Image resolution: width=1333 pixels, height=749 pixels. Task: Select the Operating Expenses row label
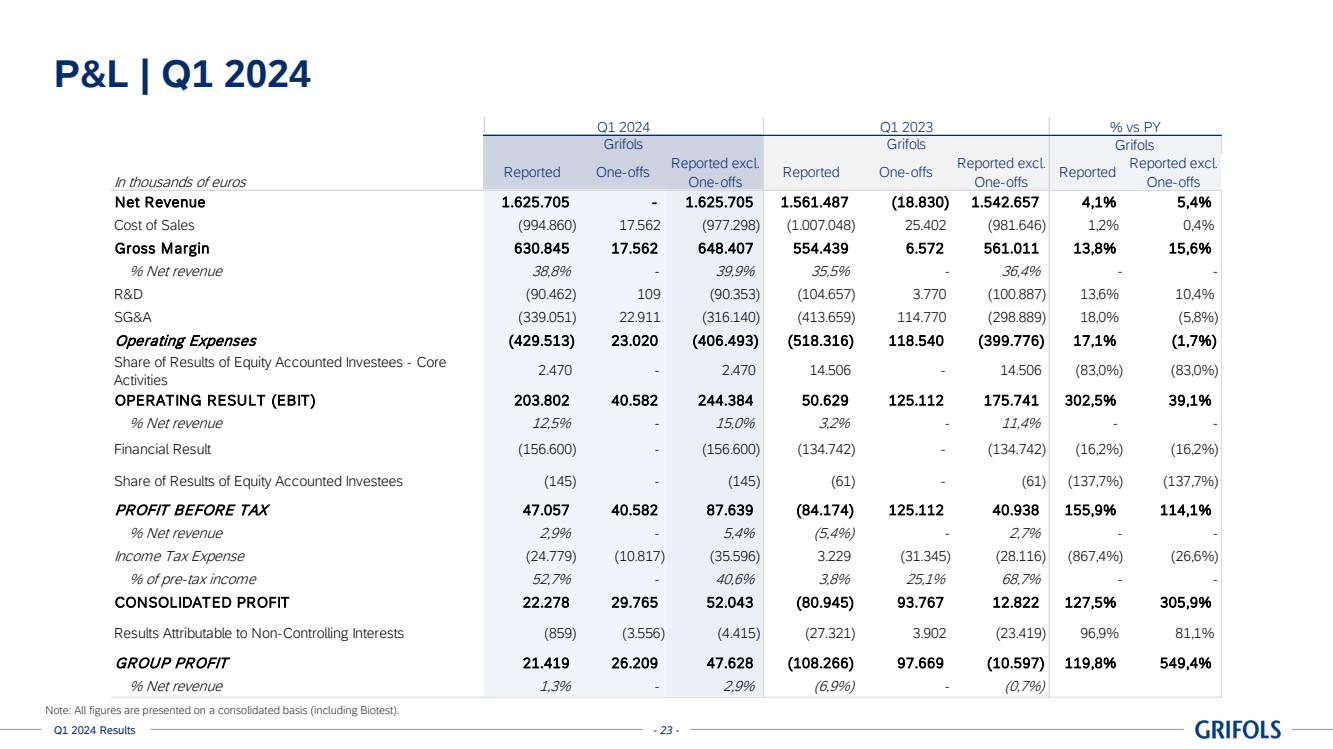coord(185,340)
